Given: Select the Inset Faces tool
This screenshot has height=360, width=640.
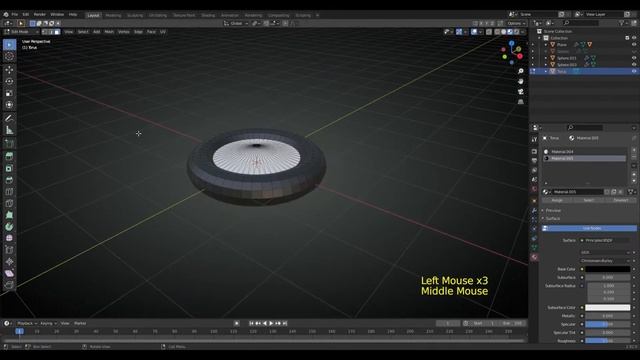Looking at the screenshot, I should 9,168.
